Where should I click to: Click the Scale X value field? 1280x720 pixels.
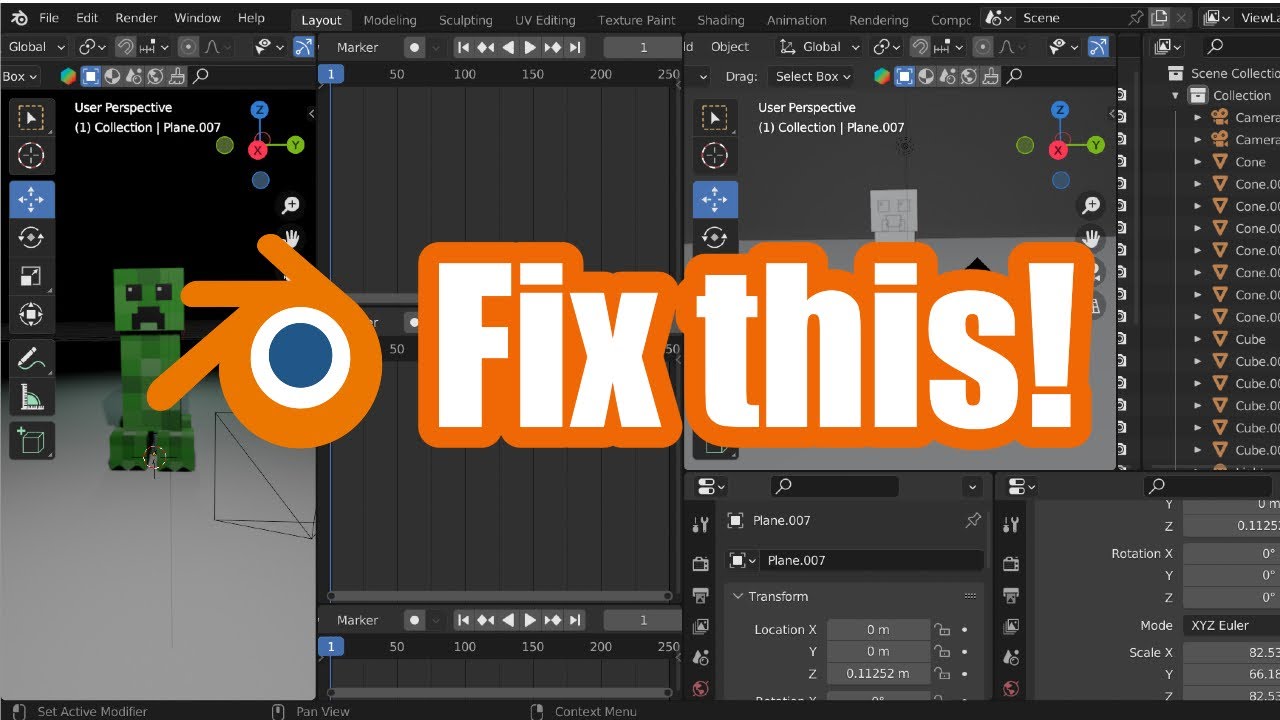tap(1231, 652)
